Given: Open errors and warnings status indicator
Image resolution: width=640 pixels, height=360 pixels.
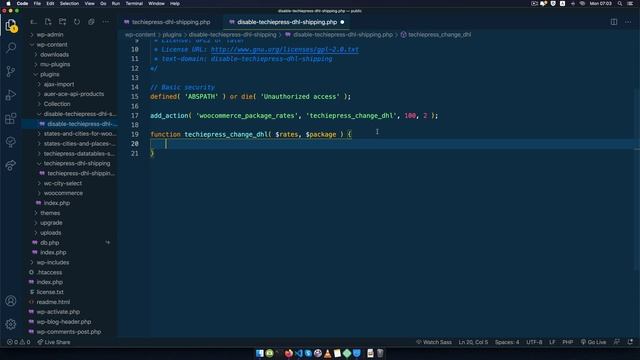Looking at the screenshot, I should (x=18, y=342).
